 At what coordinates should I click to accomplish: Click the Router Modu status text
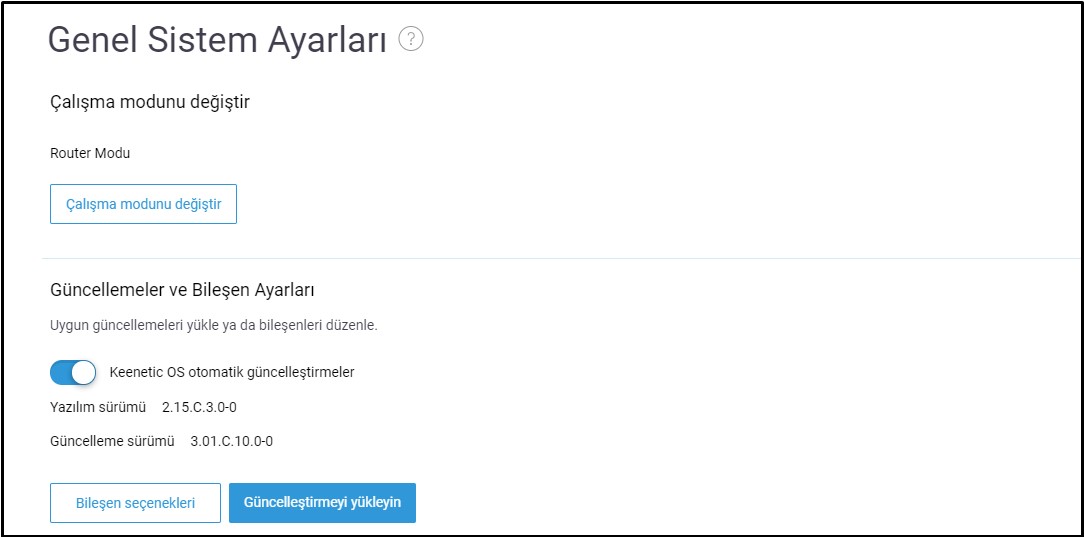pyautogui.click(x=90, y=153)
